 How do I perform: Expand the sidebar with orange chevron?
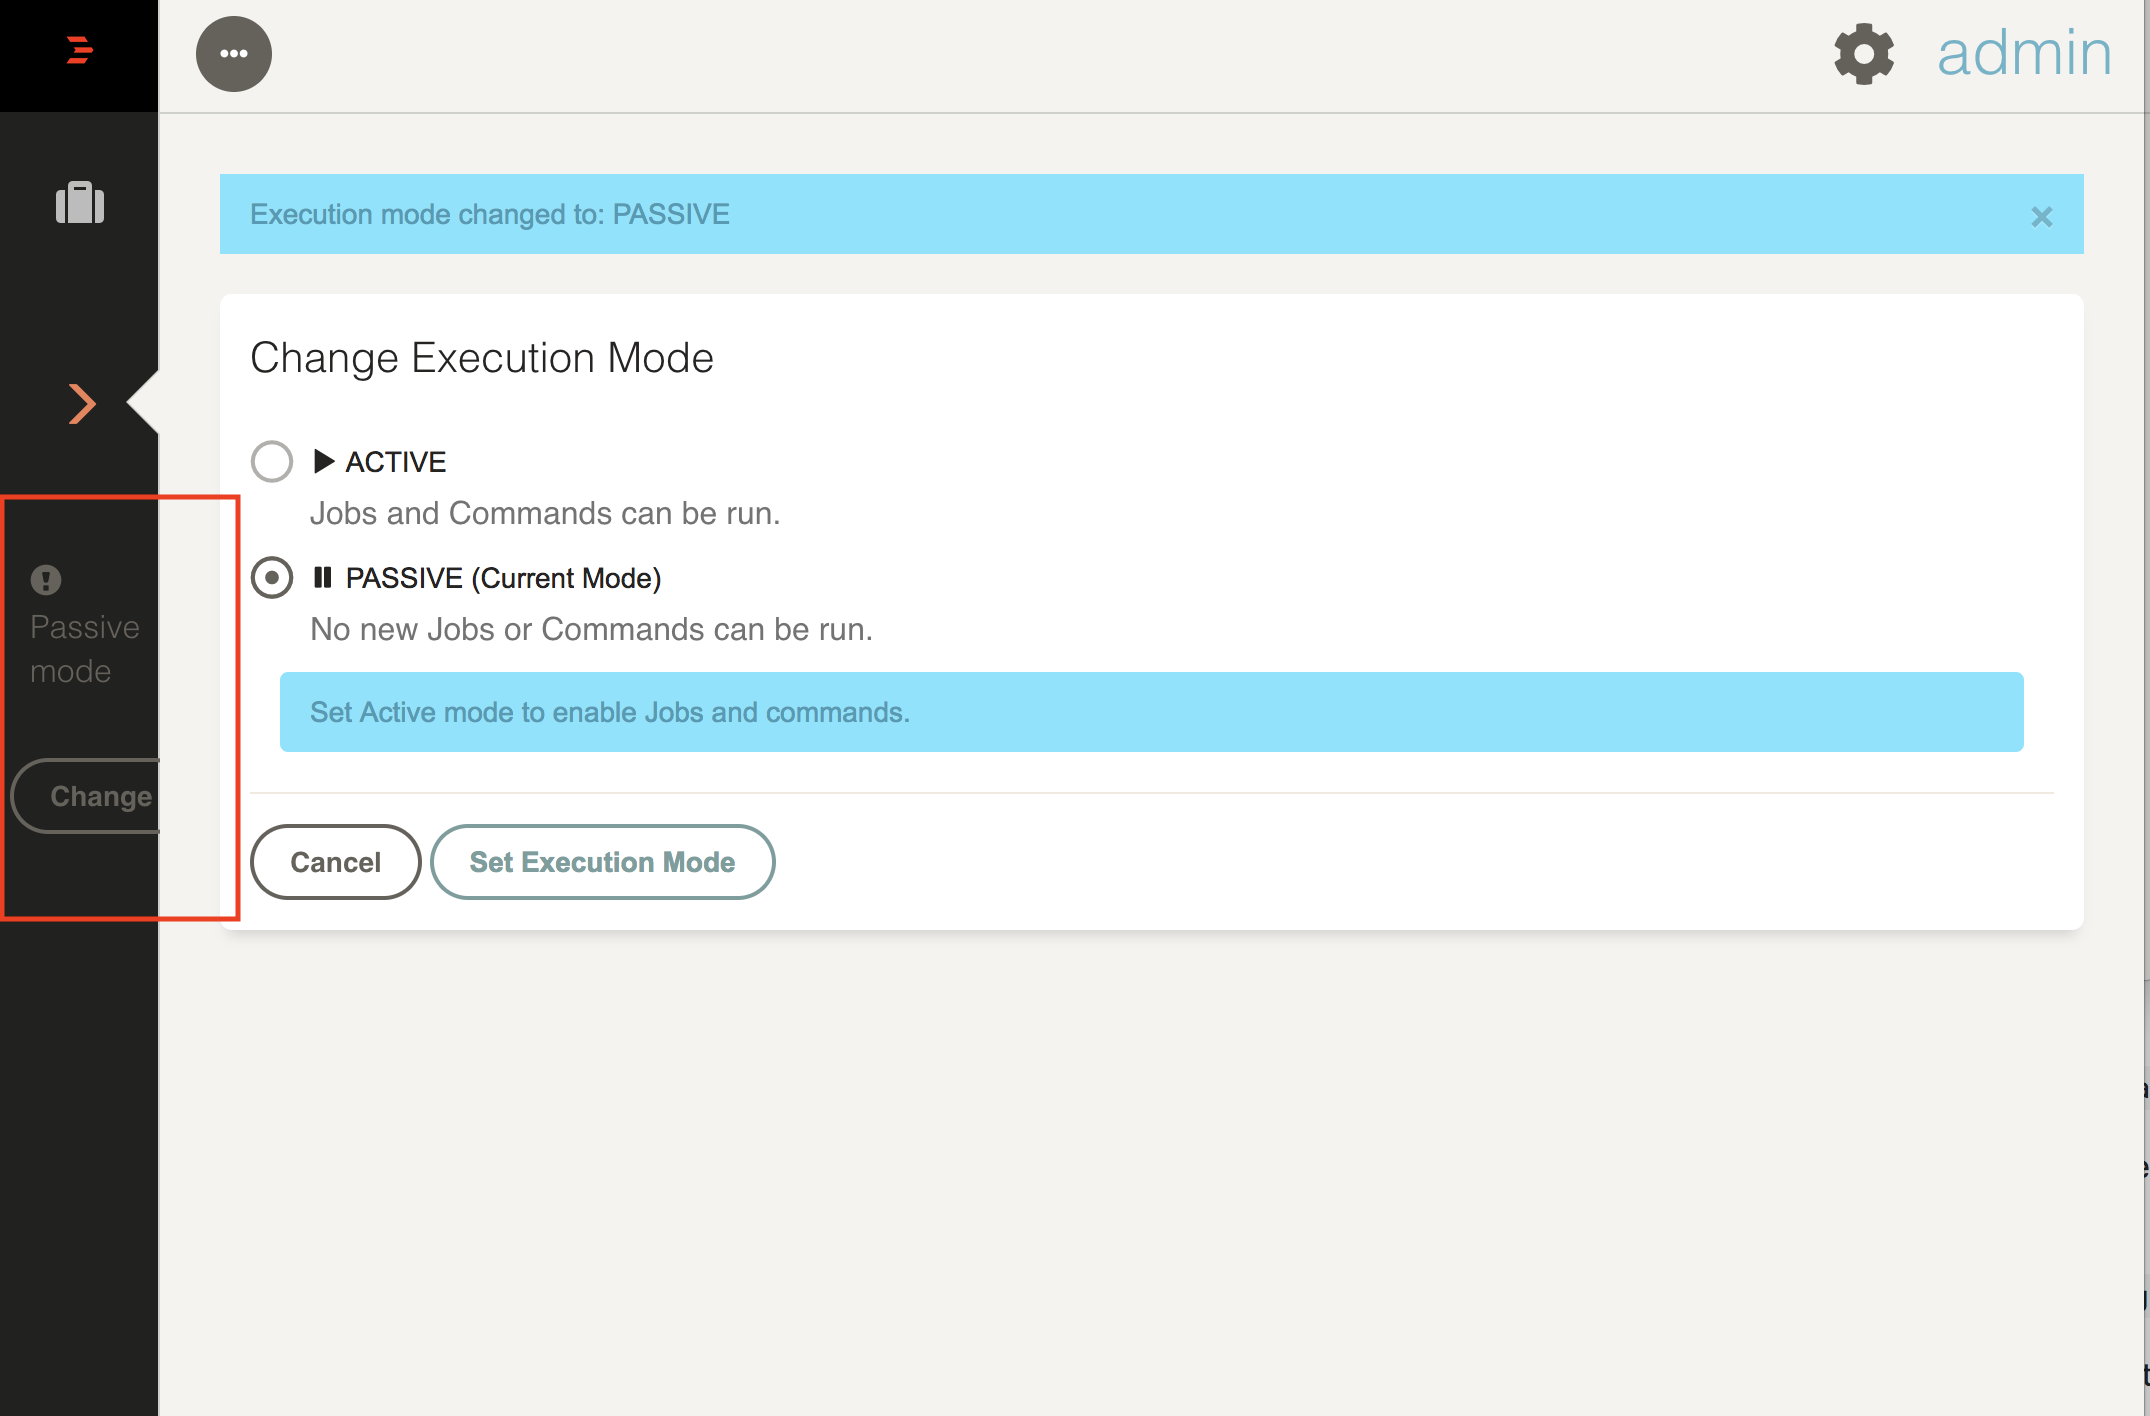pyautogui.click(x=82, y=403)
